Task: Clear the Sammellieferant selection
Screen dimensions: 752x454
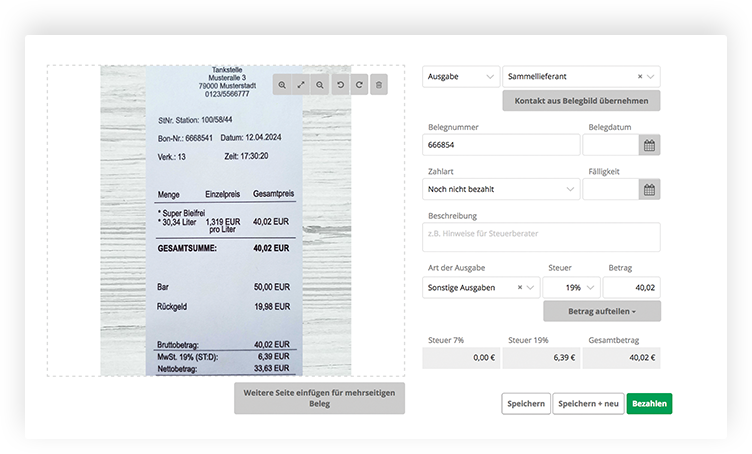Action: pyautogui.click(x=640, y=77)
